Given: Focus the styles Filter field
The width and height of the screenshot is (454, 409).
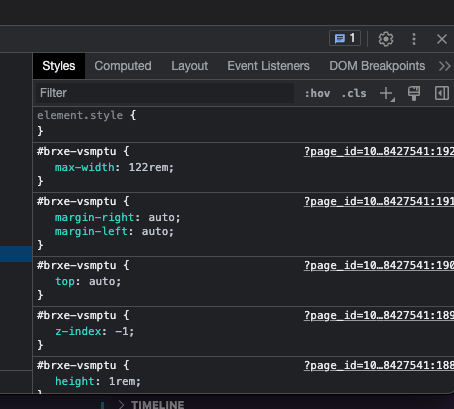Looking at the screenshot, I should [x=165, y=93].
